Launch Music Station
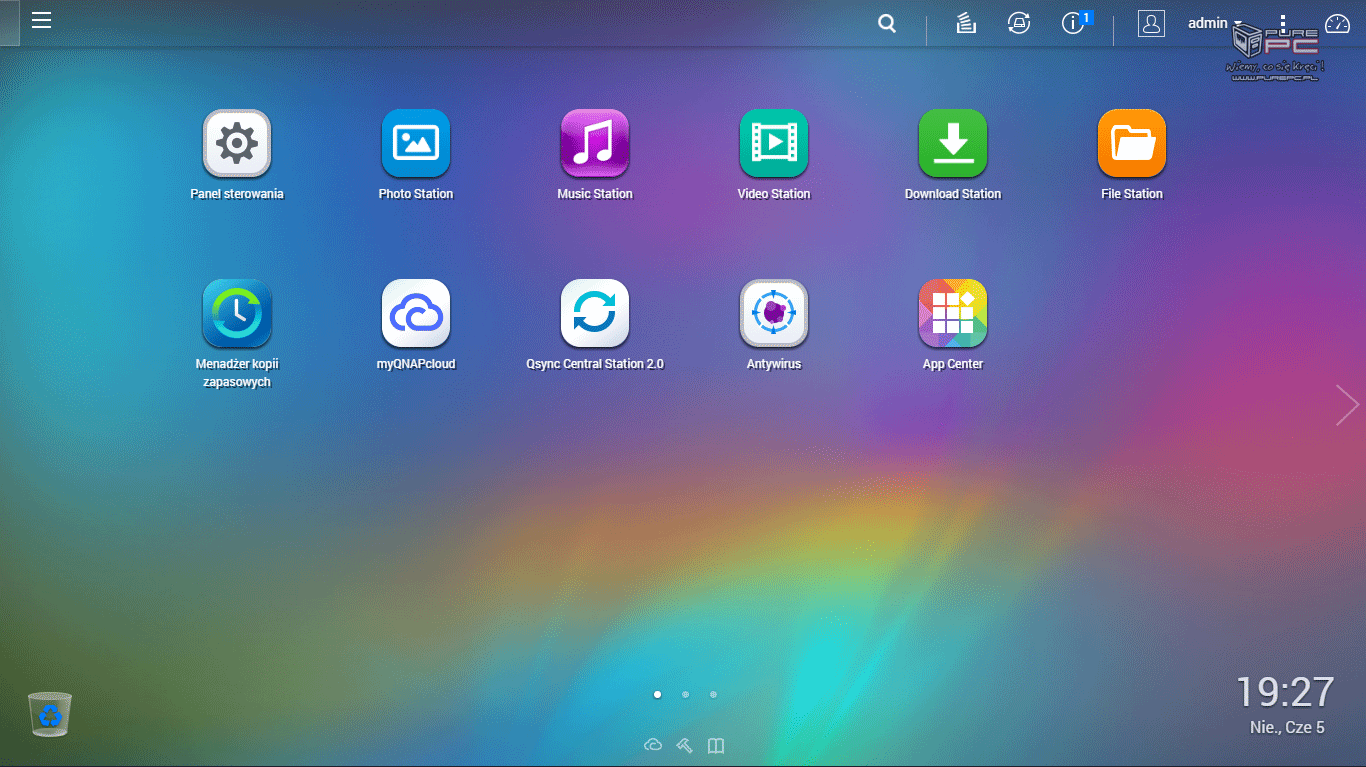 click(x=595, y=143)
